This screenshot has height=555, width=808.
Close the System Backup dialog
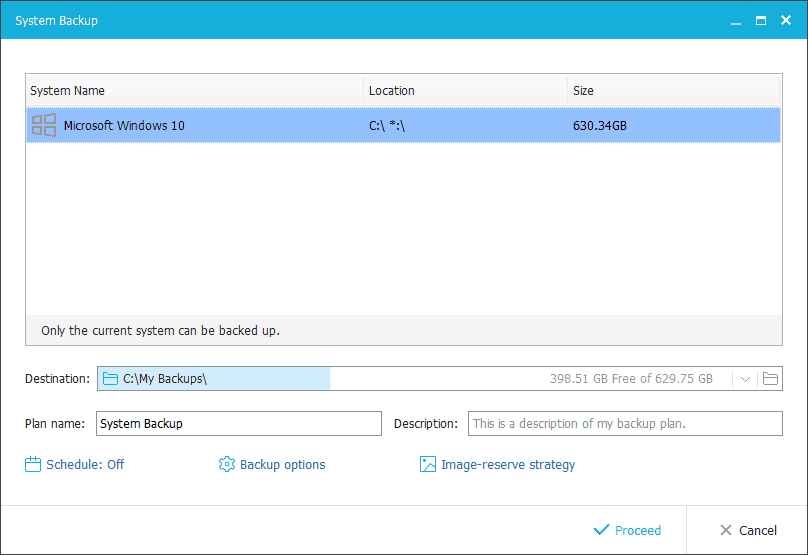click(x=786, y=20)
